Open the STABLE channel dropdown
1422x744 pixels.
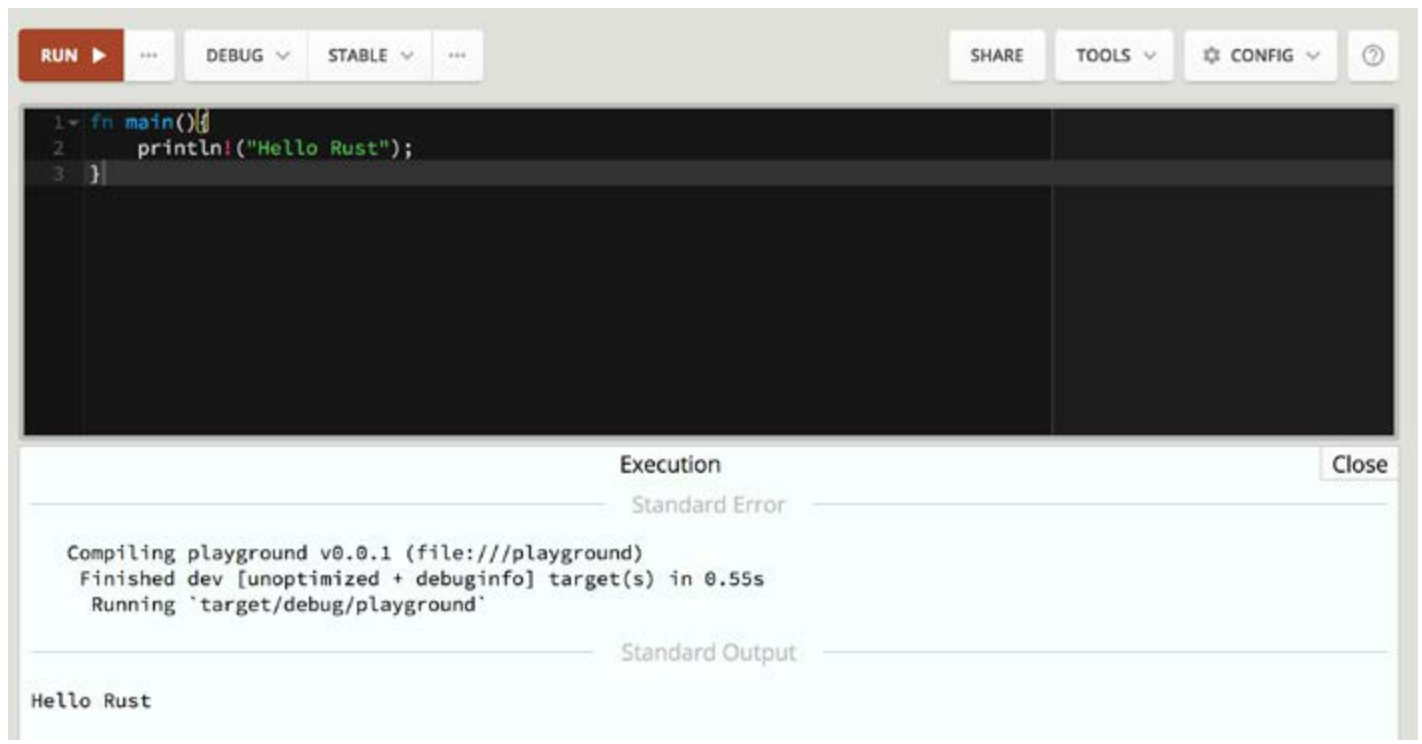pyautogui.click(x=370, y=56)
